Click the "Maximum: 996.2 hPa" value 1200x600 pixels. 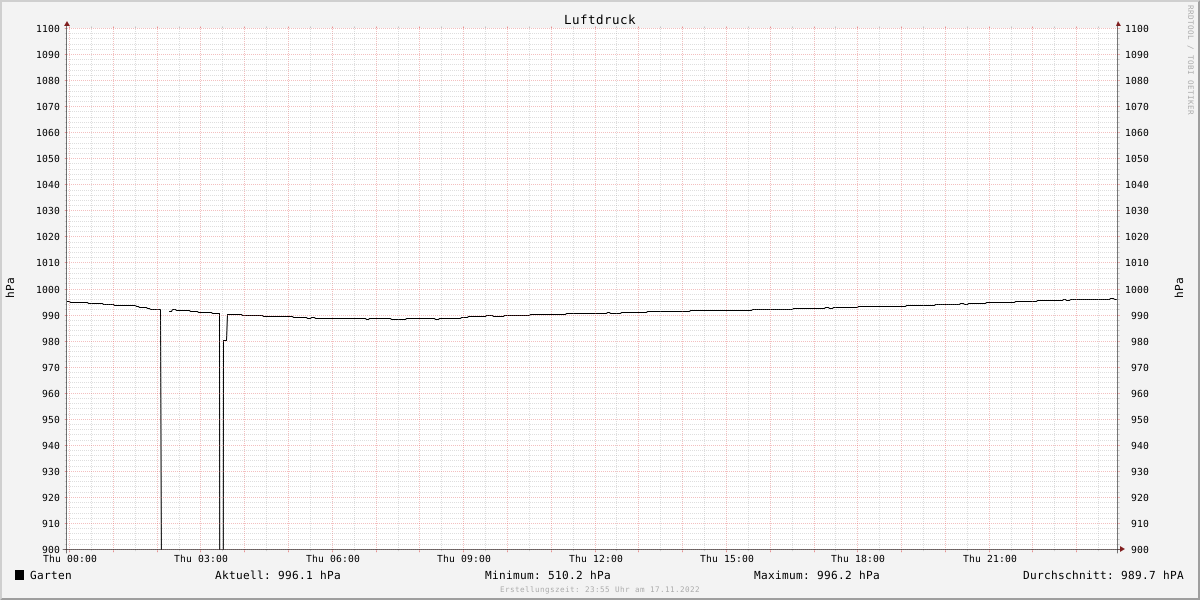[x=817, y=575]
